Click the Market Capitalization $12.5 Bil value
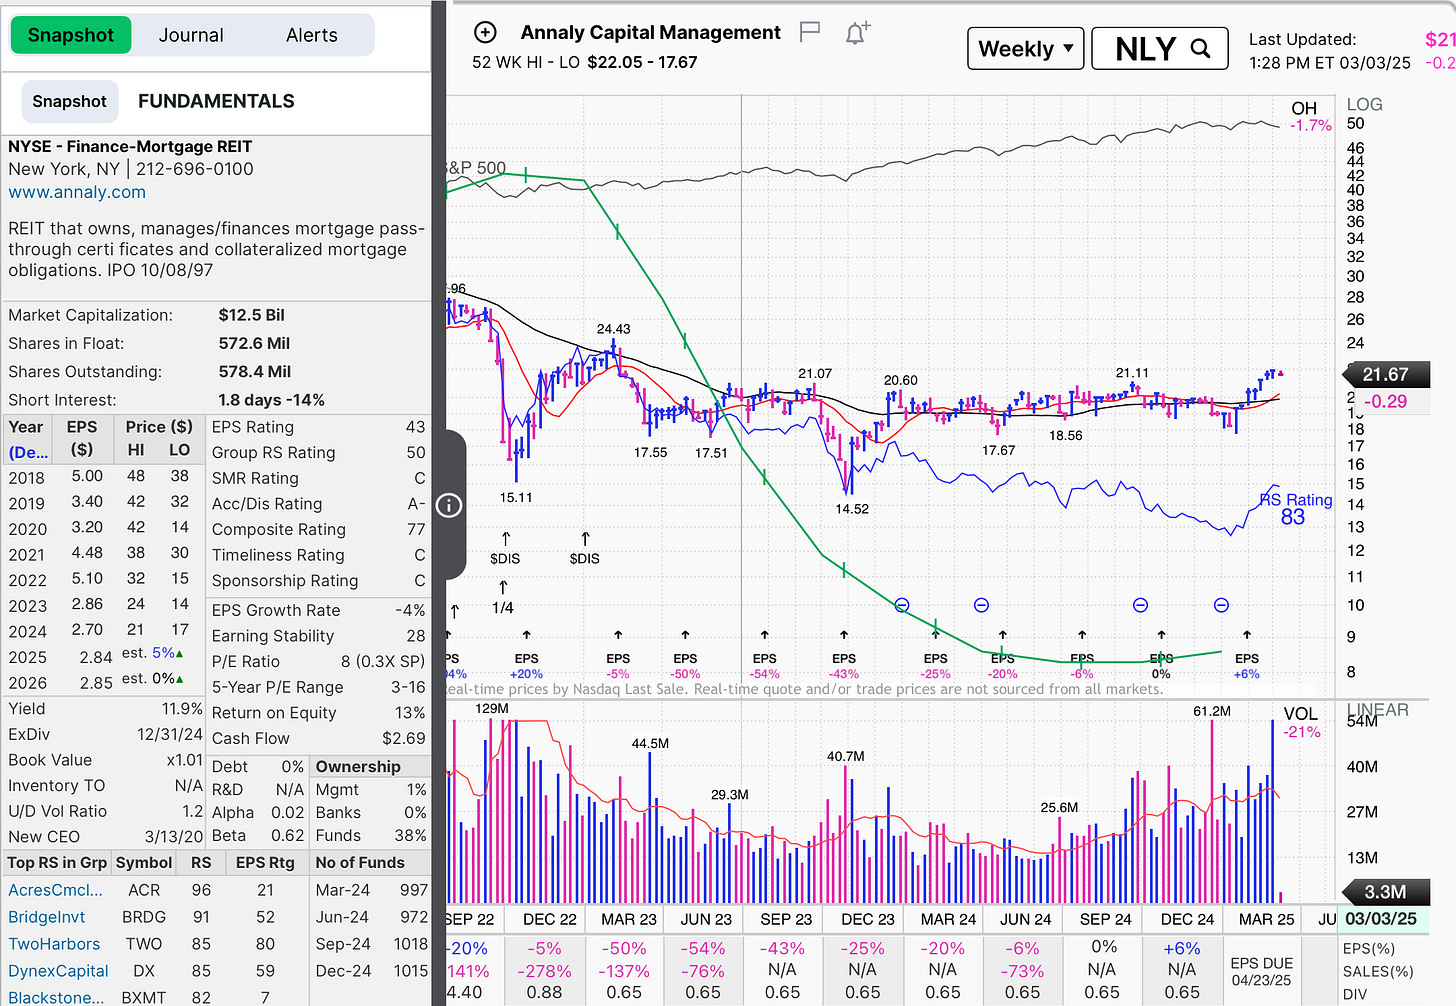Screen dimensions: 1456x1006 251,315
